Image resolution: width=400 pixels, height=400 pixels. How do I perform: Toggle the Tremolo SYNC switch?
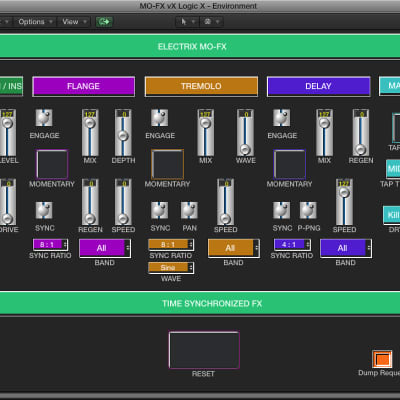pos(159,210)
